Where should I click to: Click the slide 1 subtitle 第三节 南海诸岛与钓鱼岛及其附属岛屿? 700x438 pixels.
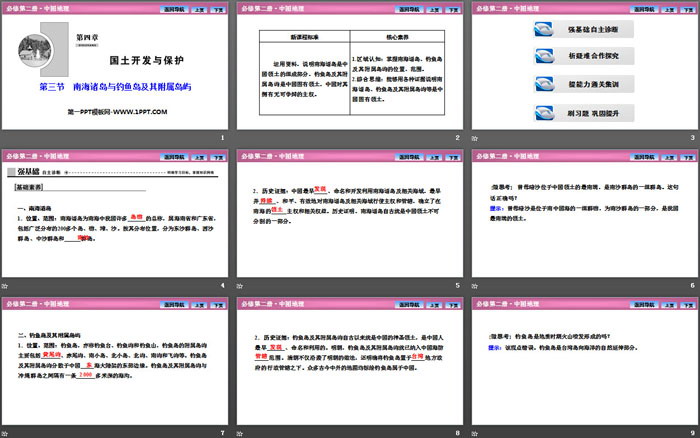(x=115, y=87)
